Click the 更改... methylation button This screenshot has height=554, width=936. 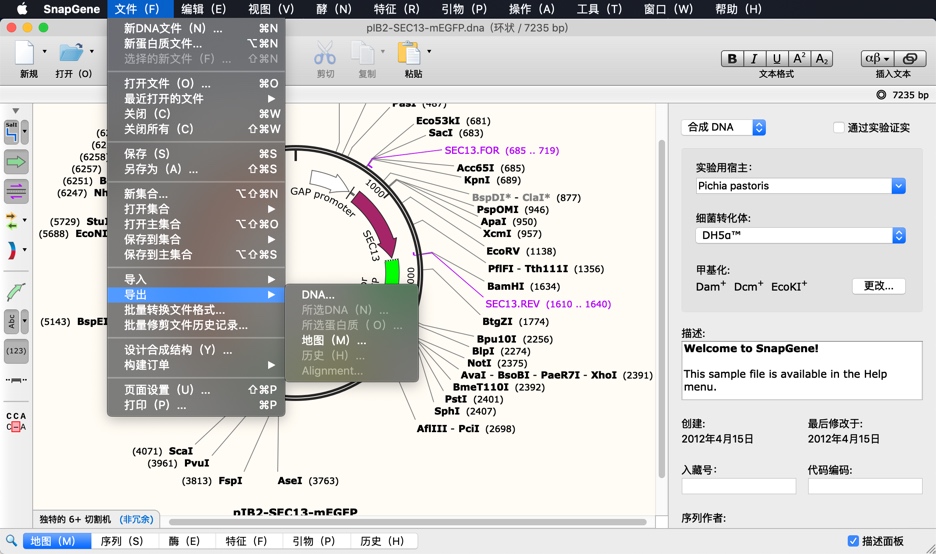pos(878,286)
